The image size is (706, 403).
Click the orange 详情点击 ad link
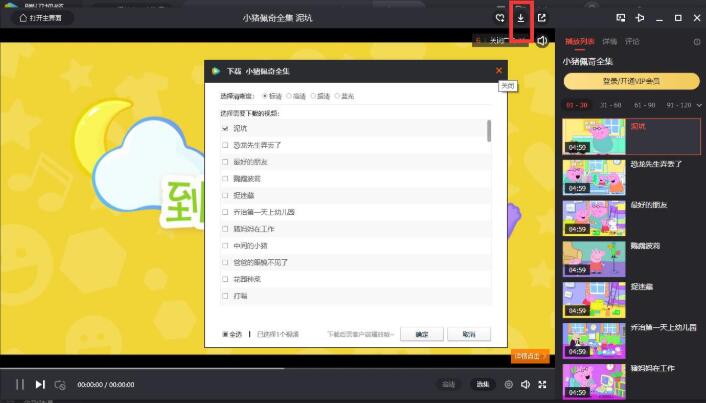point(530,356)
